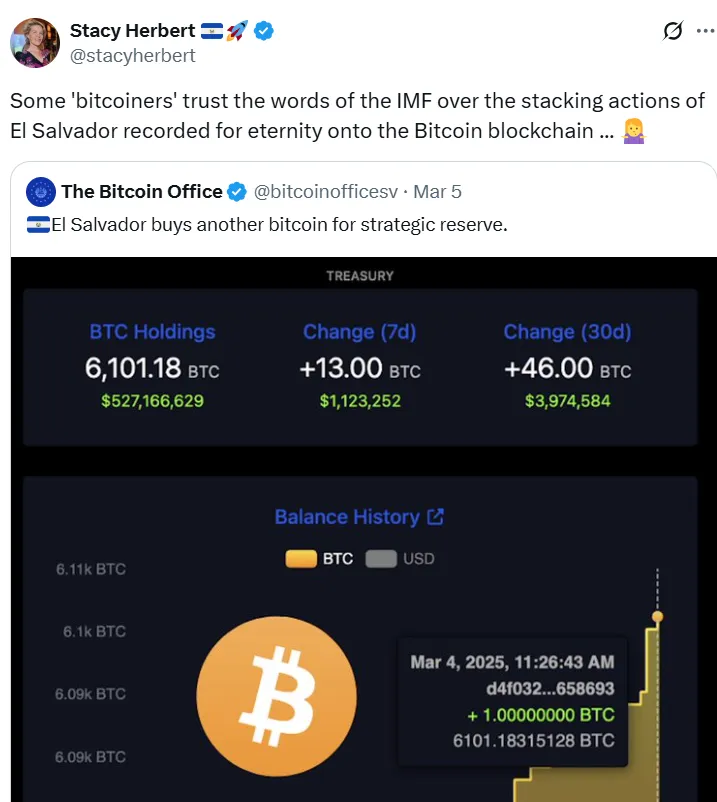Image resolution: width=717 pixels, height=802 pixels.
Task: Open the @bitcoinofficesv handle
Action: pyautogui.click(x=327, y=191)
